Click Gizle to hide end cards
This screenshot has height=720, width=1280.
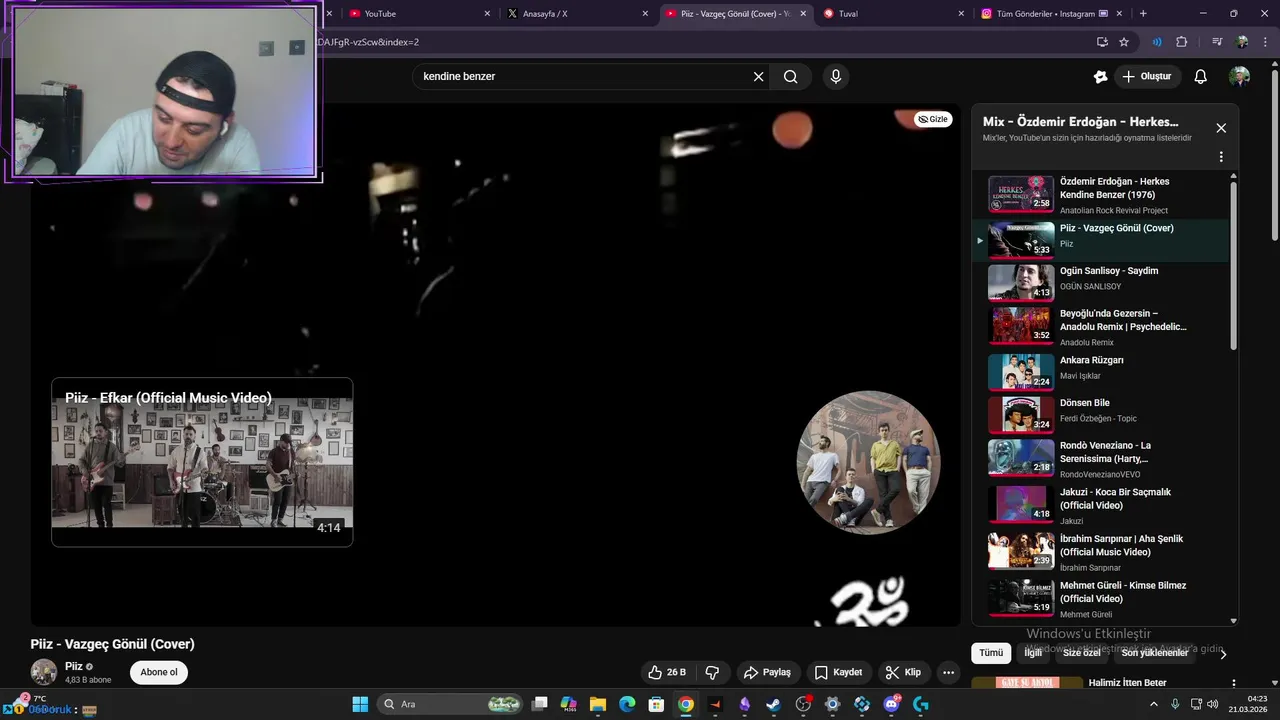(932, 119)
